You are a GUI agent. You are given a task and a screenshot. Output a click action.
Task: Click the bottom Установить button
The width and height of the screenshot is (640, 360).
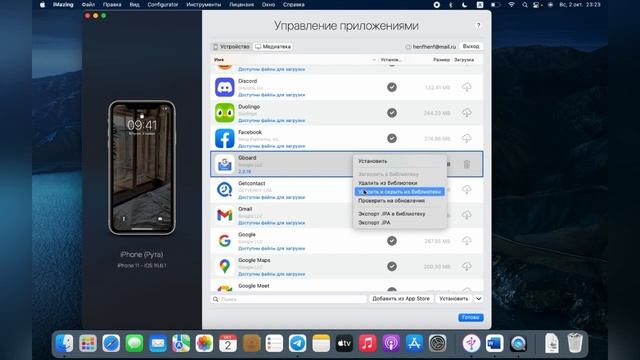(x=453, y=299)
